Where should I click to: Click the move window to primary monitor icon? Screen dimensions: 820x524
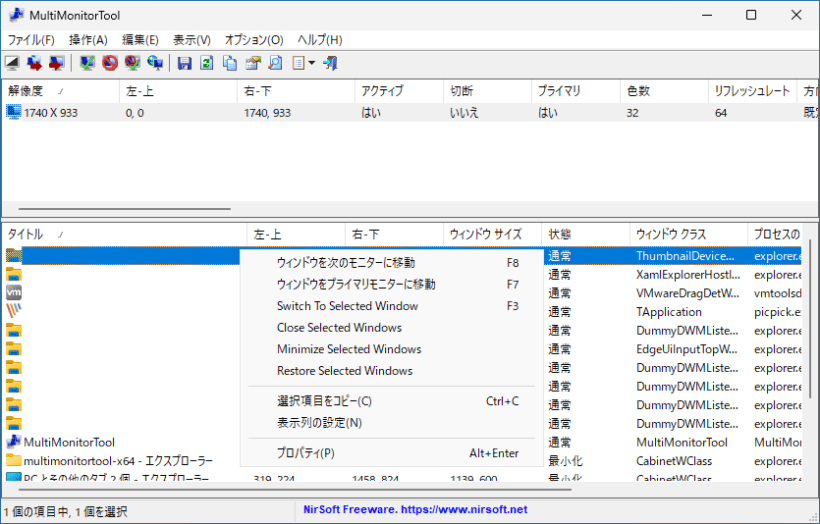pyautogui.click(x=56, y=63)
